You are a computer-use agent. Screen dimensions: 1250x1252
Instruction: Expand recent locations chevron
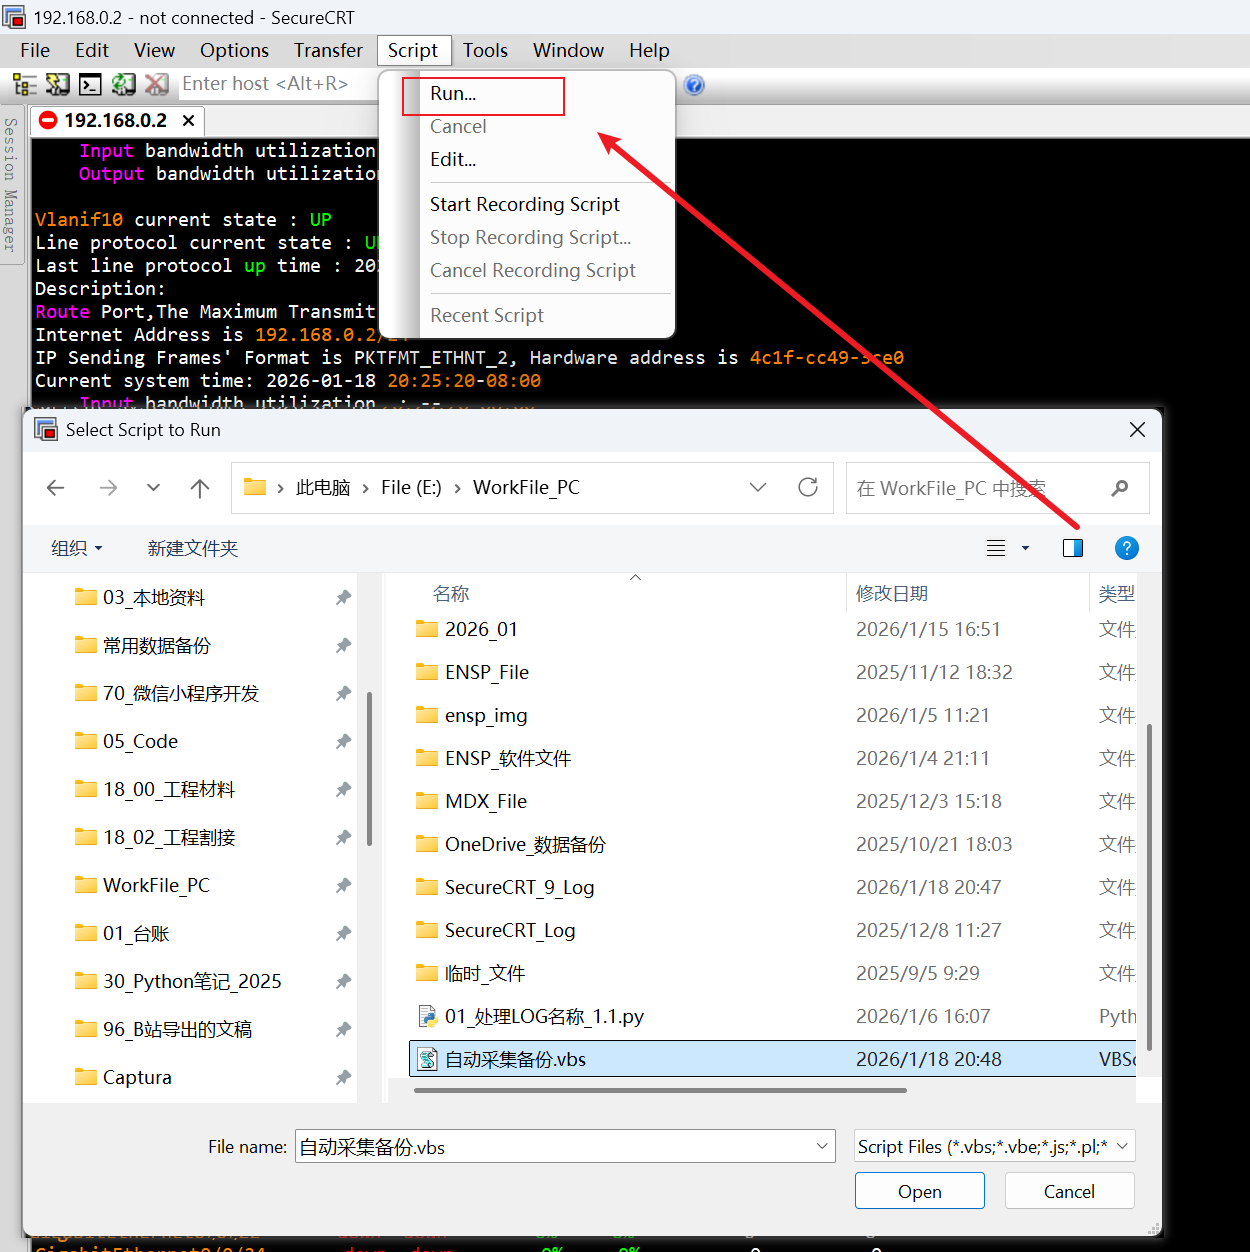click(x=153, y=488)
